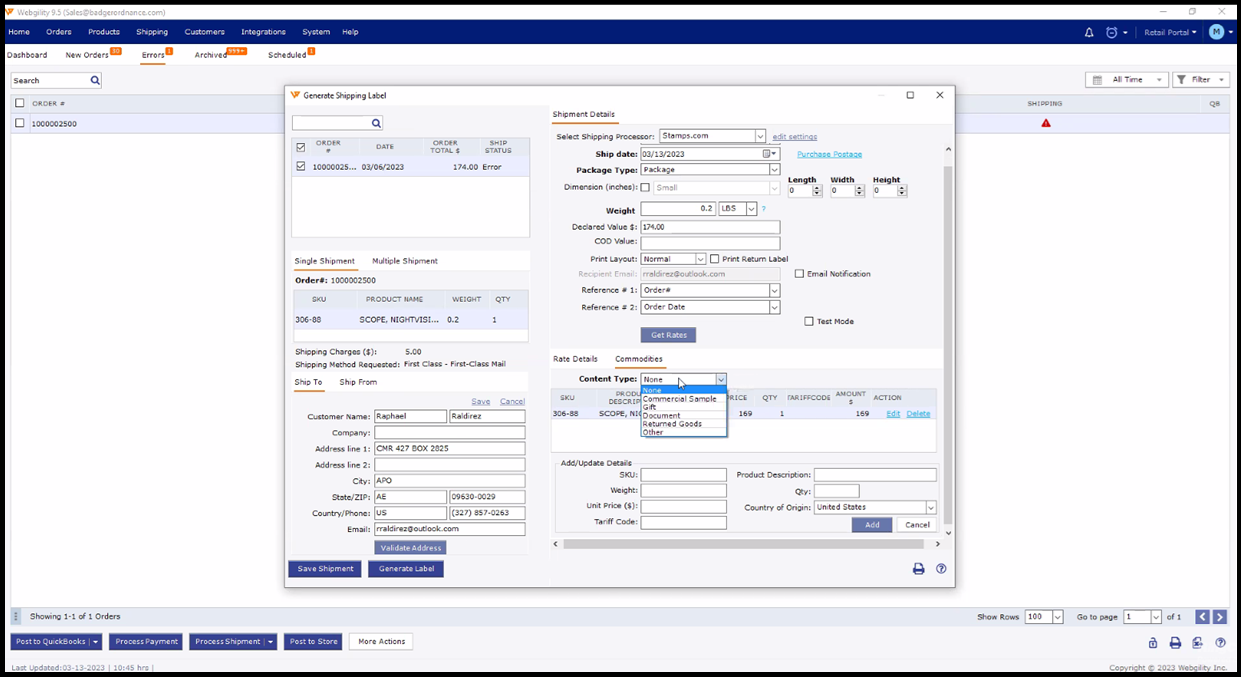Viewport: 1241px width, 677px height.
Task: Click the search magnifier in the dialog order list
Action: [376, 123]
